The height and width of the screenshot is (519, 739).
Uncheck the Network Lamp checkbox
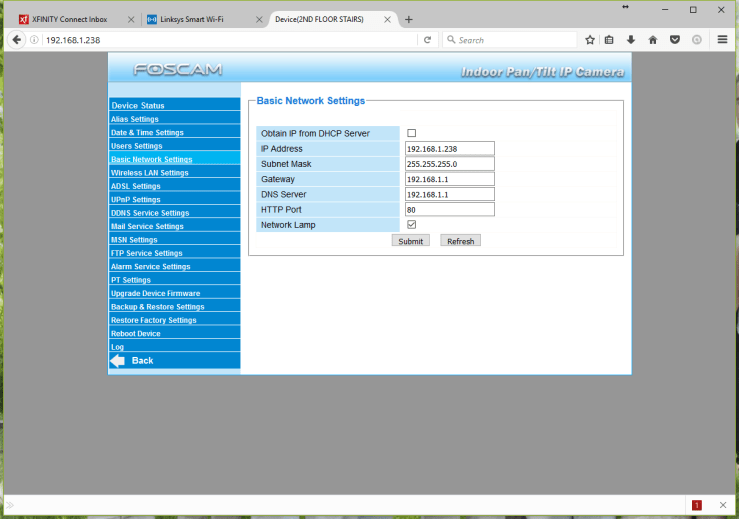point(411,225)
